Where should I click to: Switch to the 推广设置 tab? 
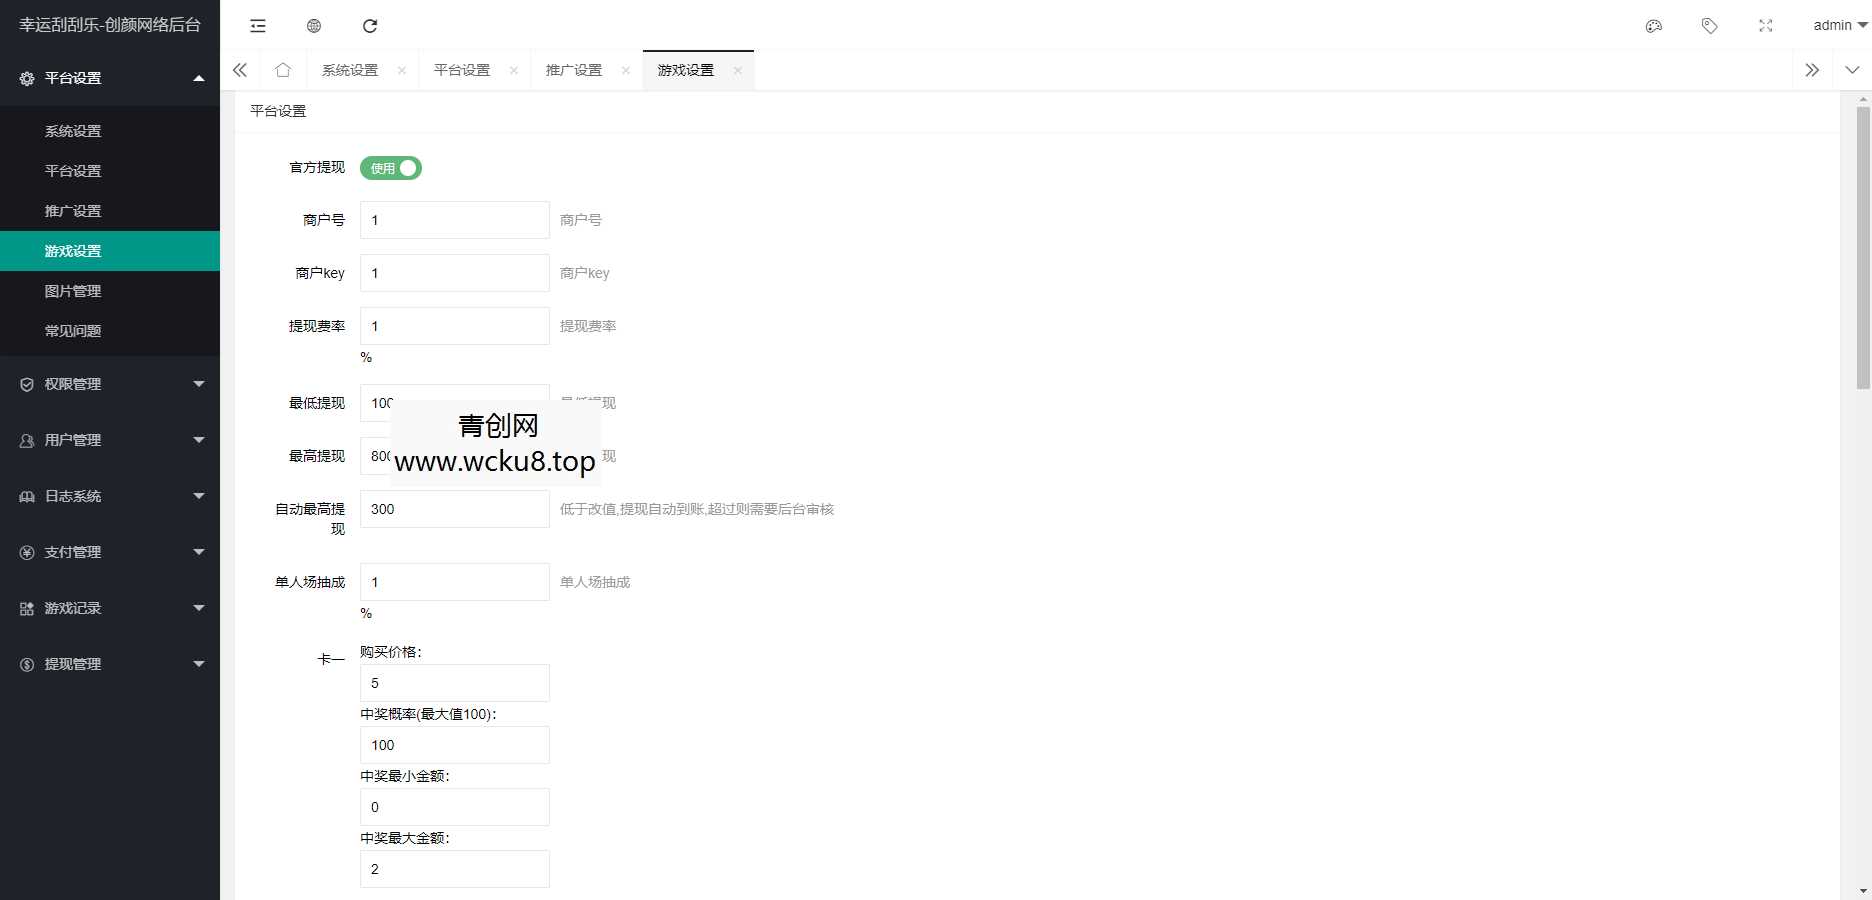click(574, 70)
